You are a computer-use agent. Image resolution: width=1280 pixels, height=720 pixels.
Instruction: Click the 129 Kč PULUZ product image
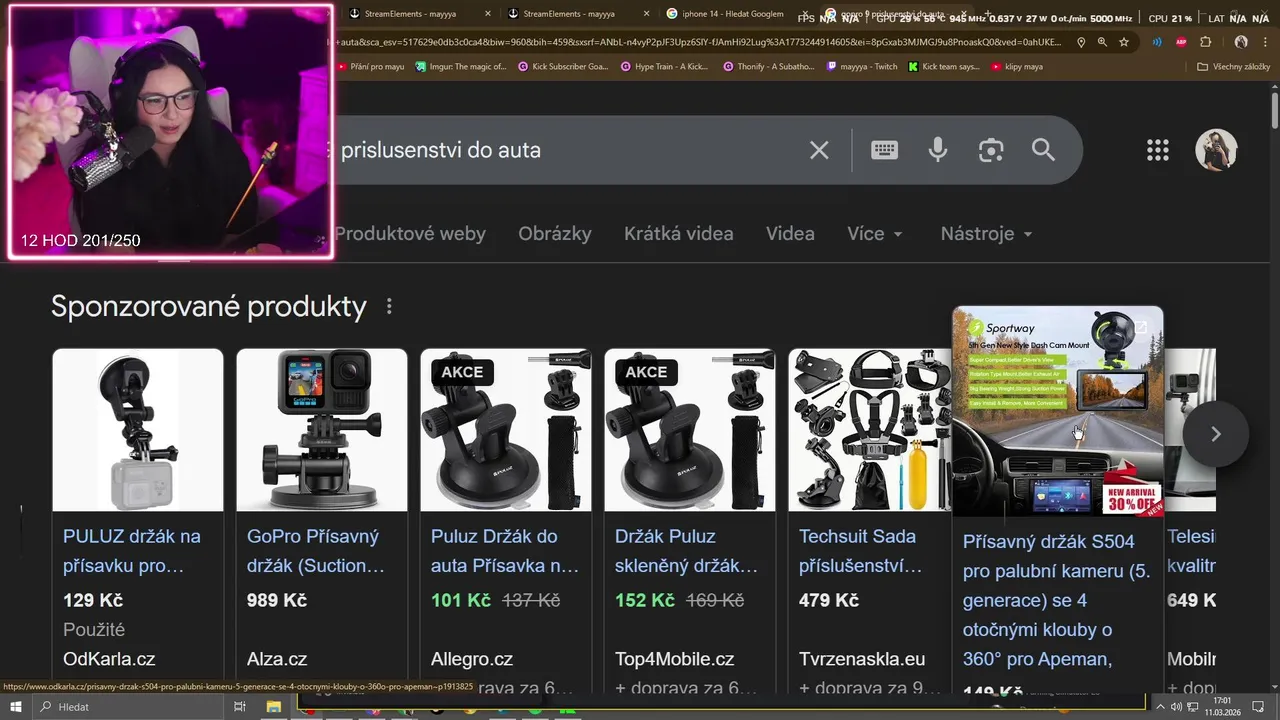click(138, 430)
